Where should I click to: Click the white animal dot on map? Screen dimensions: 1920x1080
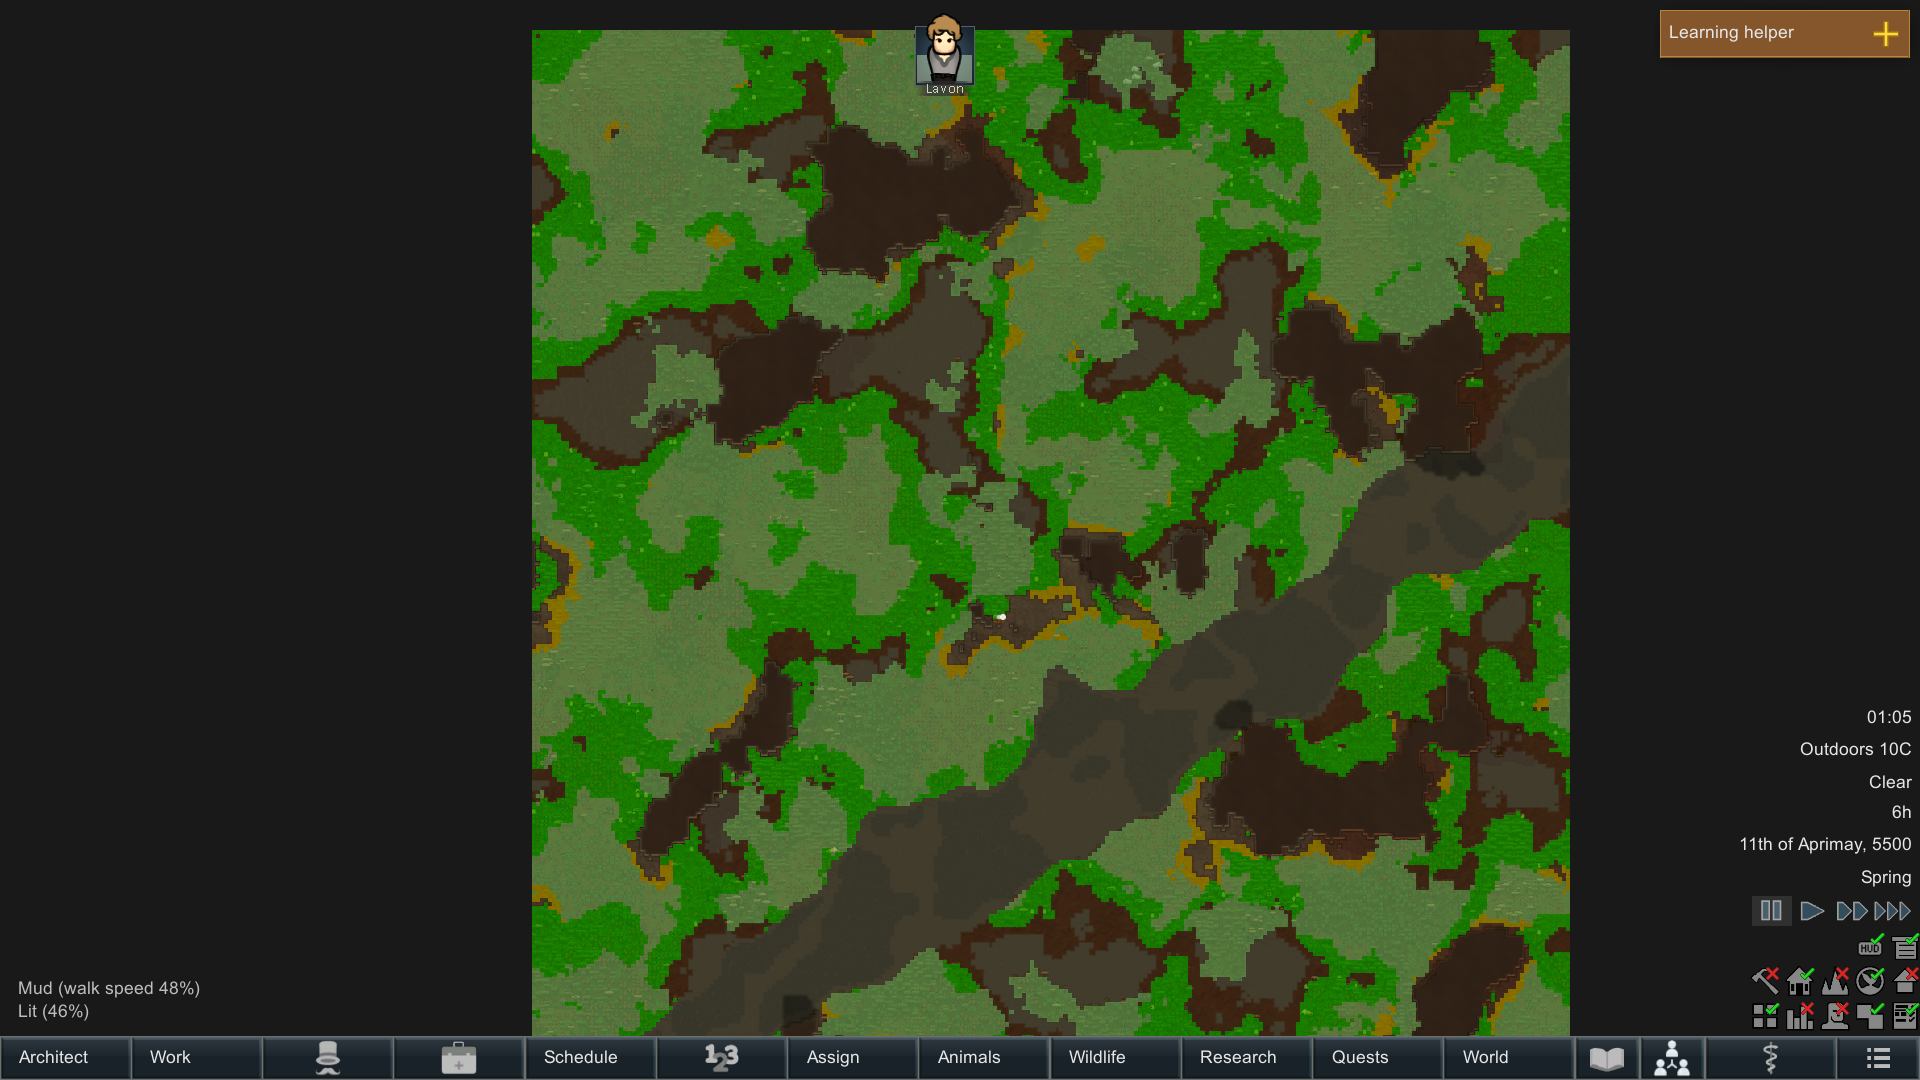[x=1001, y=617]
